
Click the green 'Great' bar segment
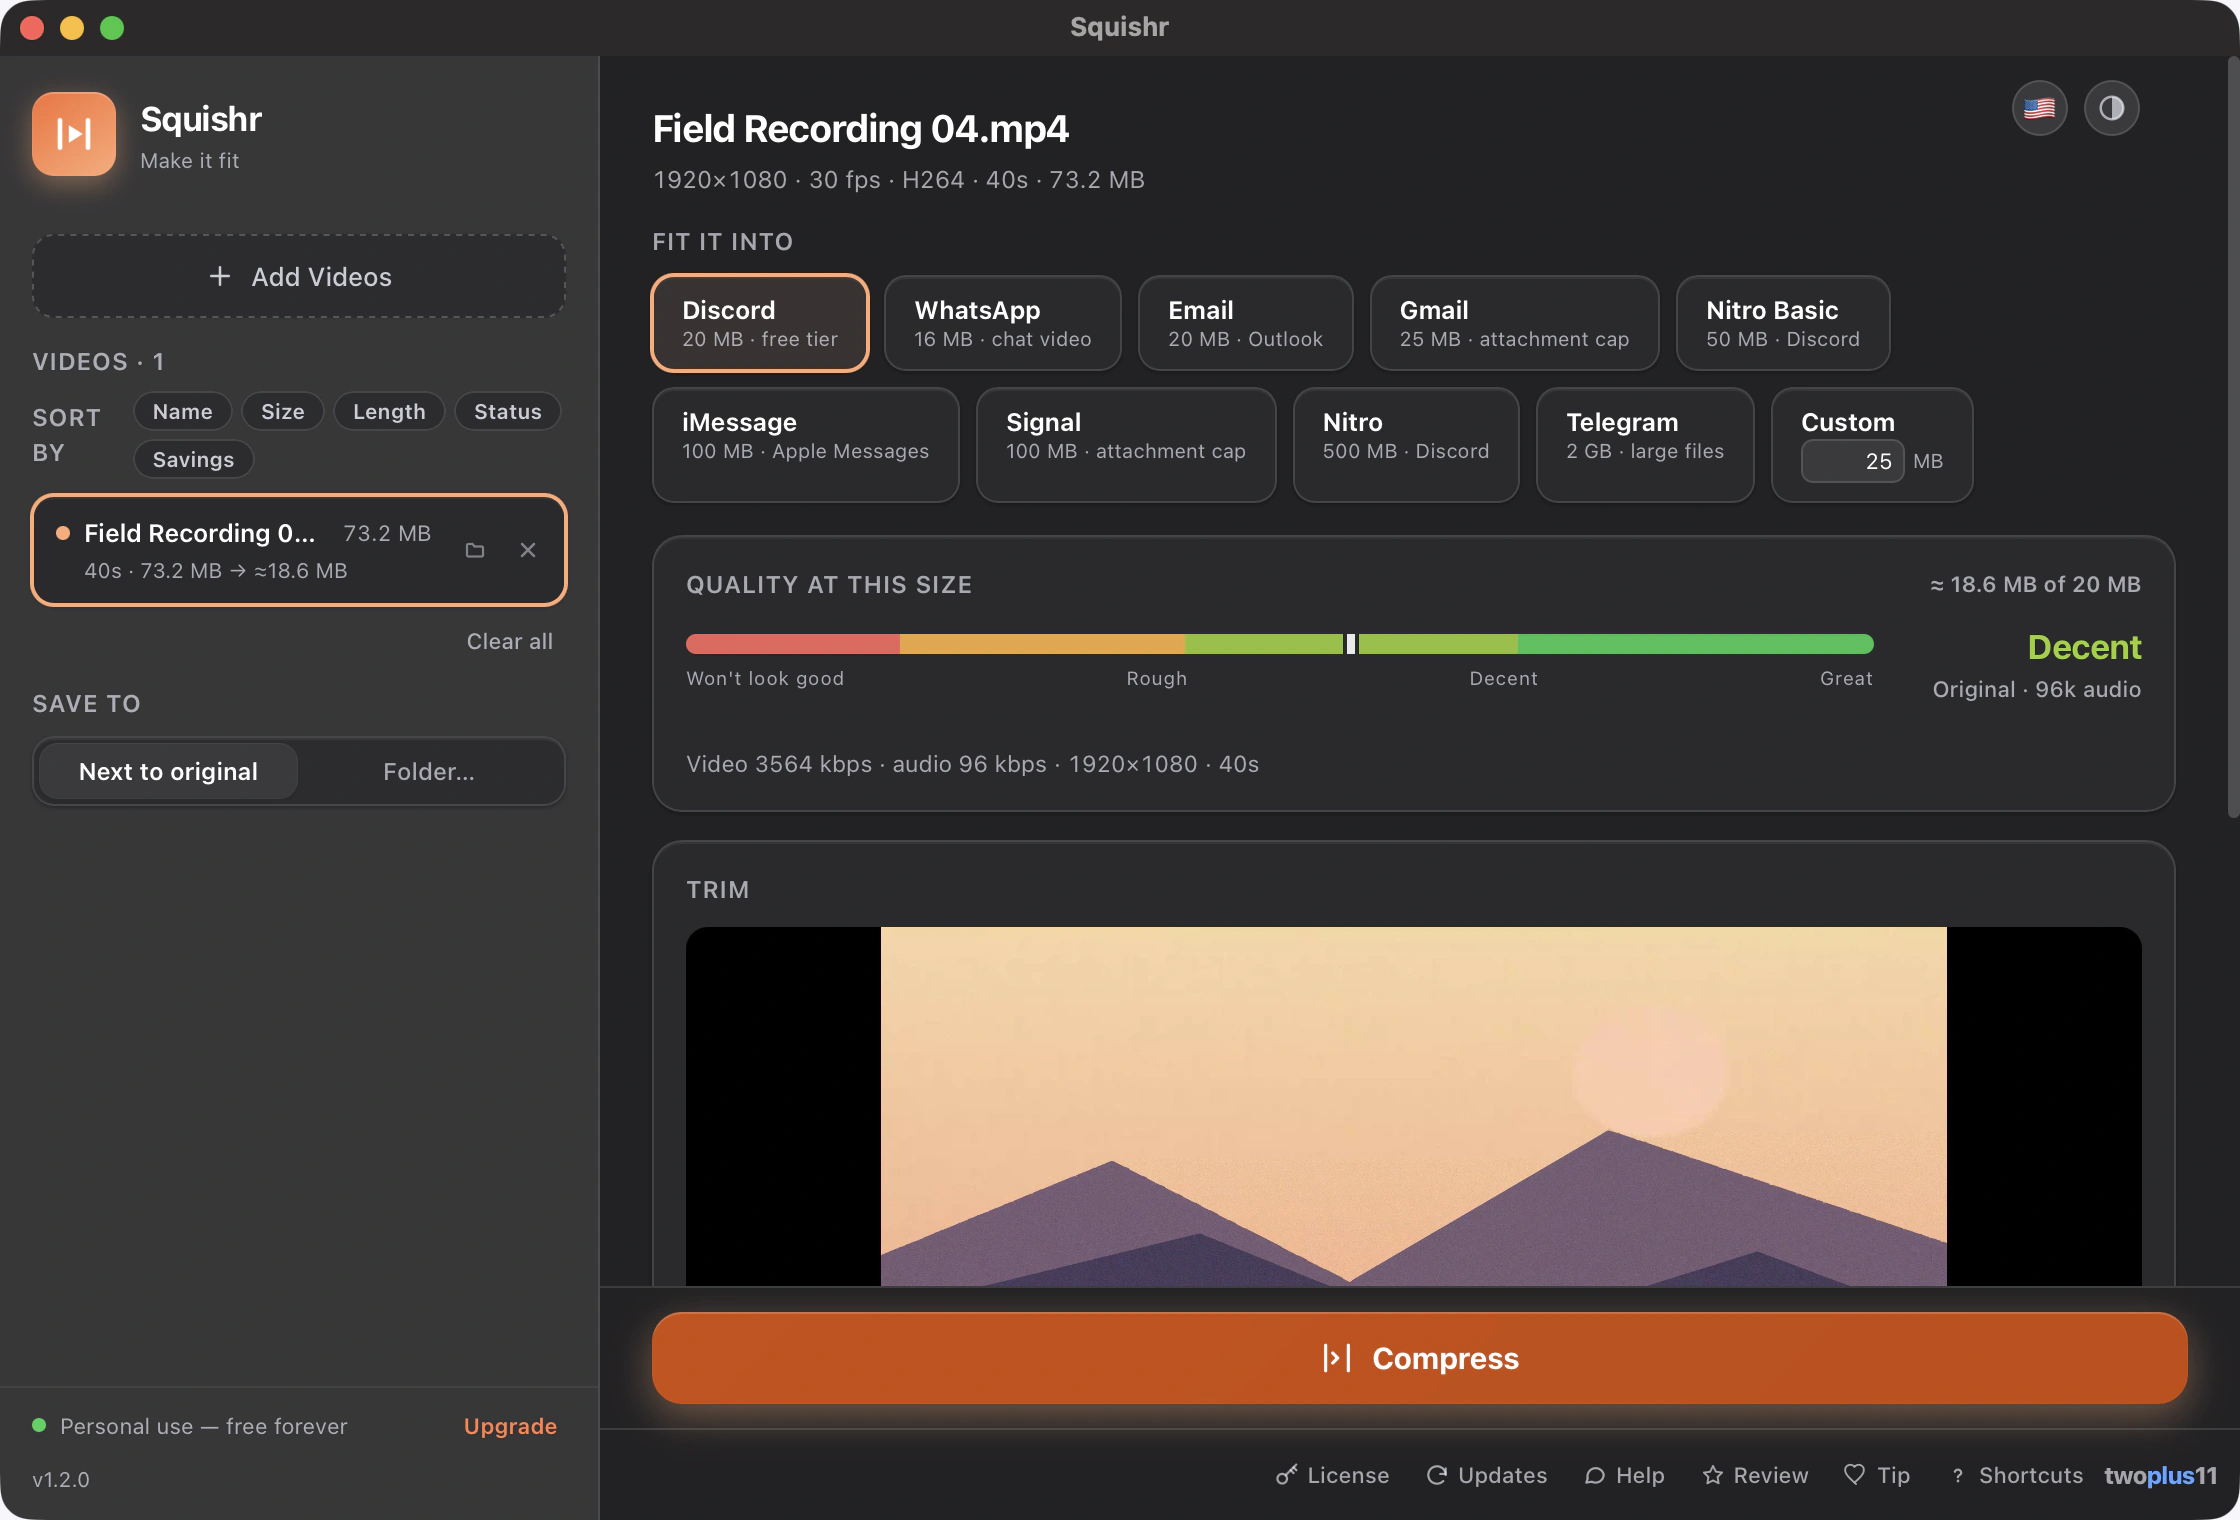(1695, 644)
